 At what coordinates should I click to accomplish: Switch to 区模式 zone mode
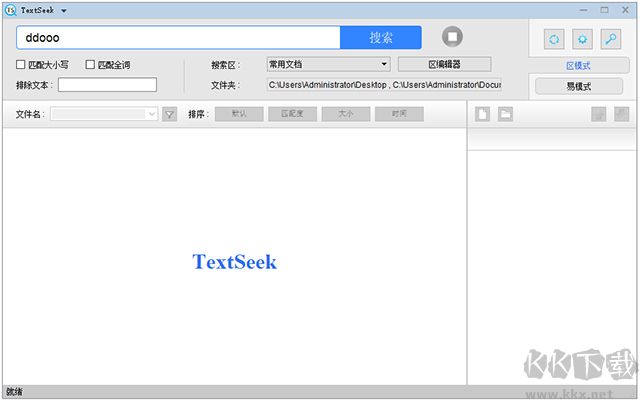[578, 66]
